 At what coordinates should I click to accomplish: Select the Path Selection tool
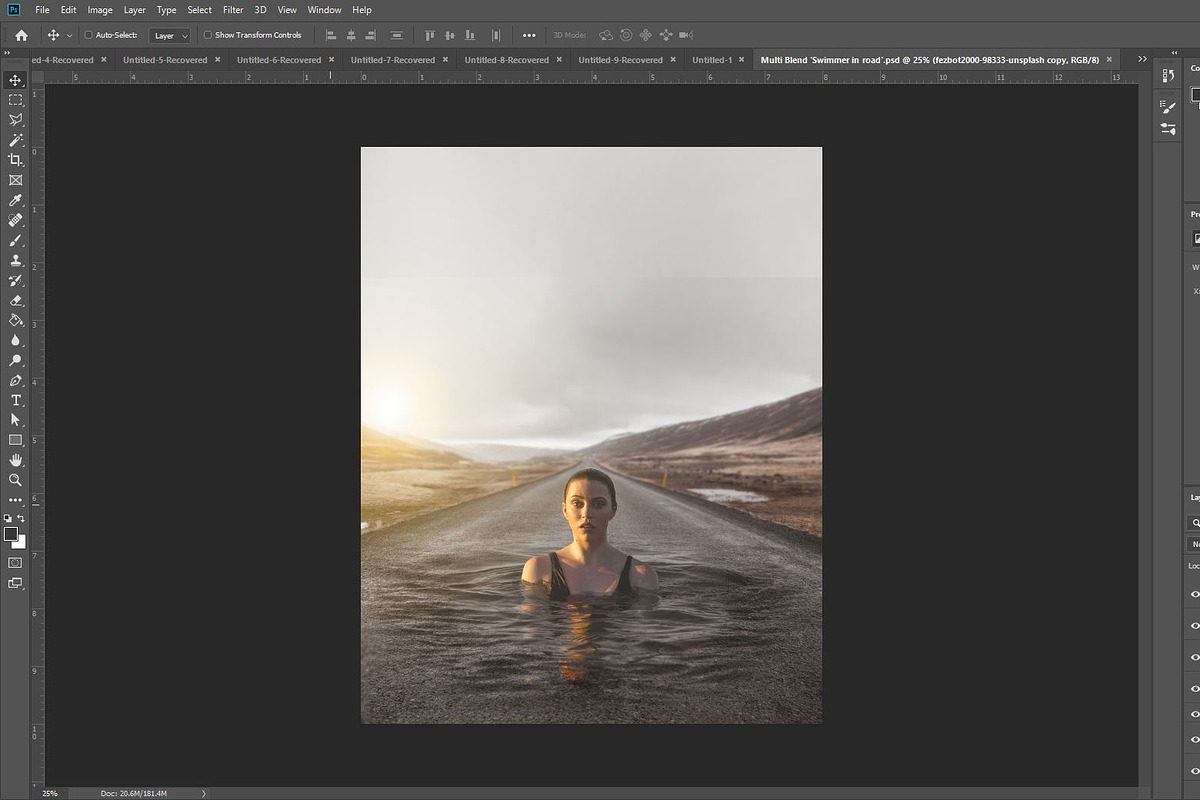coord(15,420)
